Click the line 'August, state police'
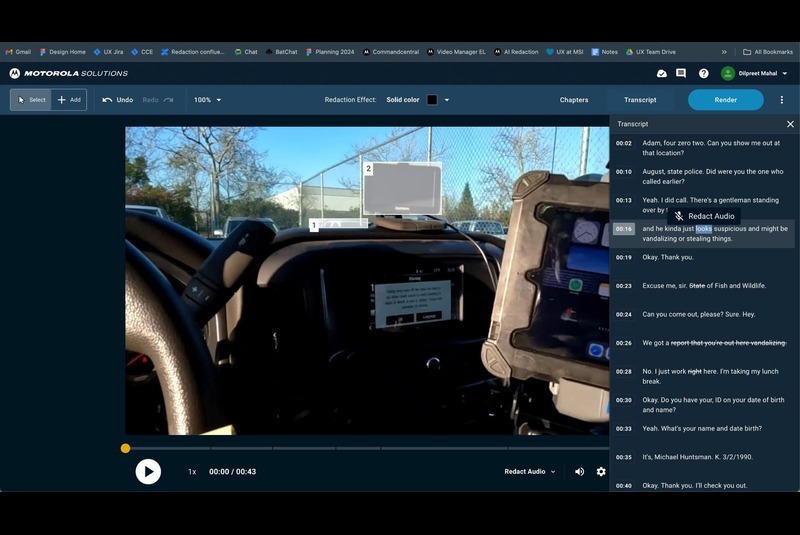 tap(713, 176)
